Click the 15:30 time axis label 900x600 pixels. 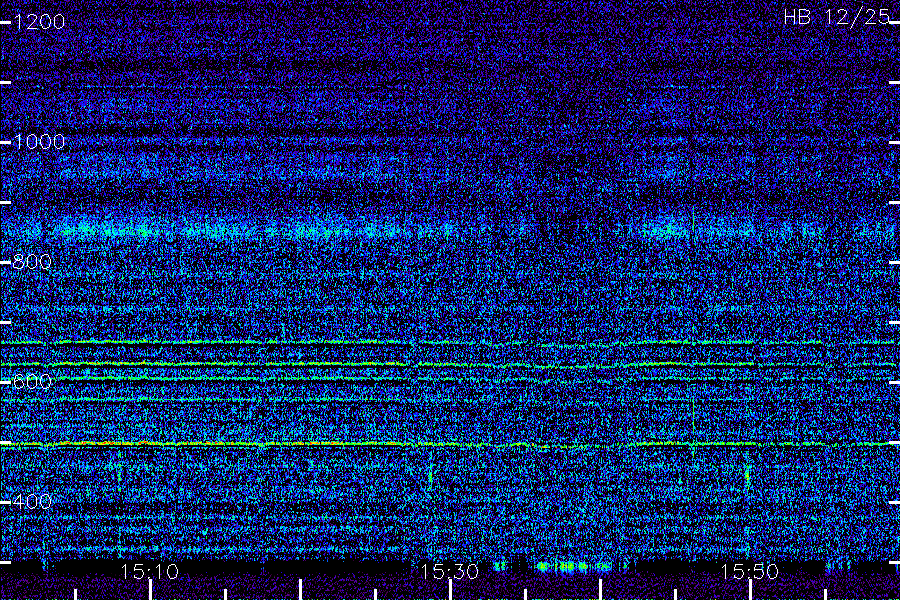click(x=449, y=572)
